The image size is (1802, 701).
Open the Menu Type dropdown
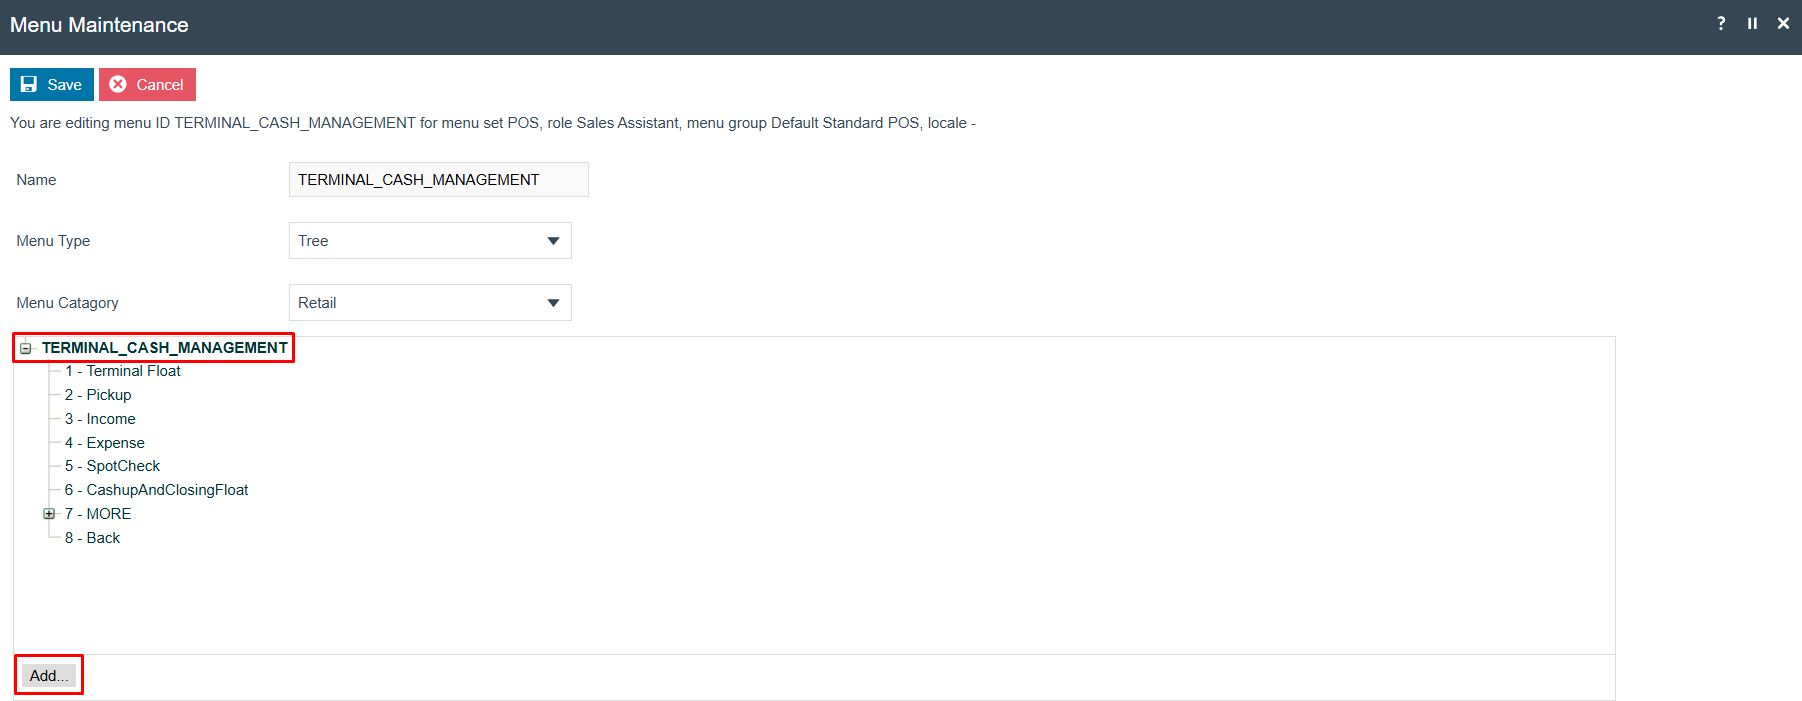[x=430, y=241]
